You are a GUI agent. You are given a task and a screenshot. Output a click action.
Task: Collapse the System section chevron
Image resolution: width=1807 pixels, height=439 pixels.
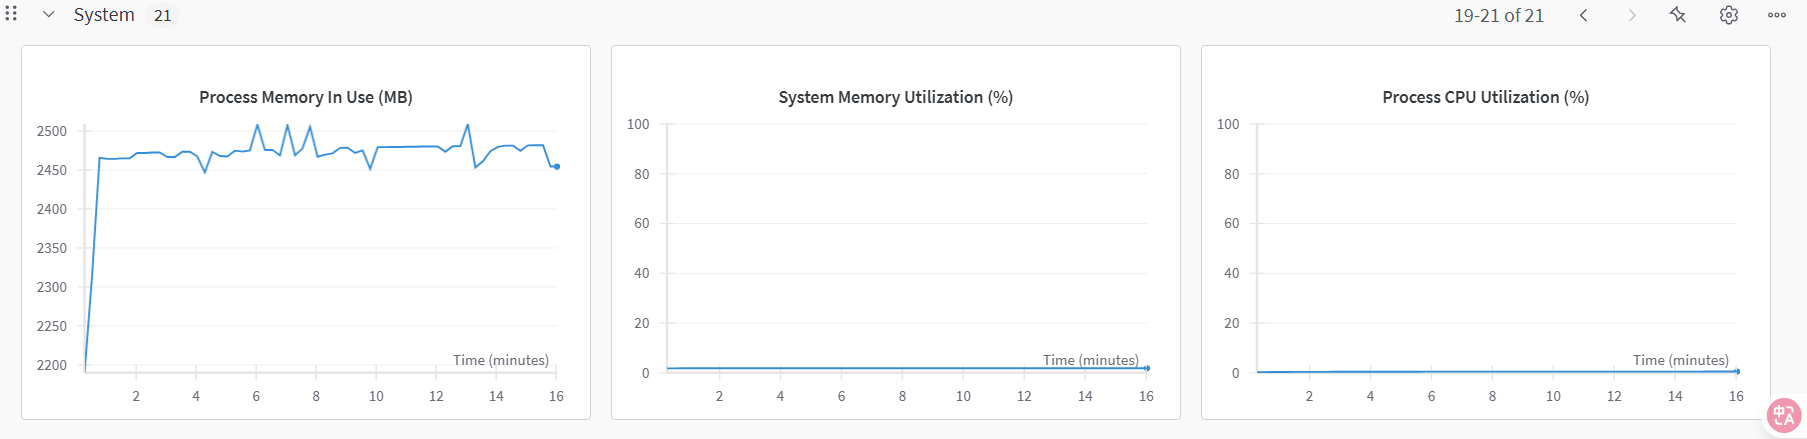(x=48, y=15)
